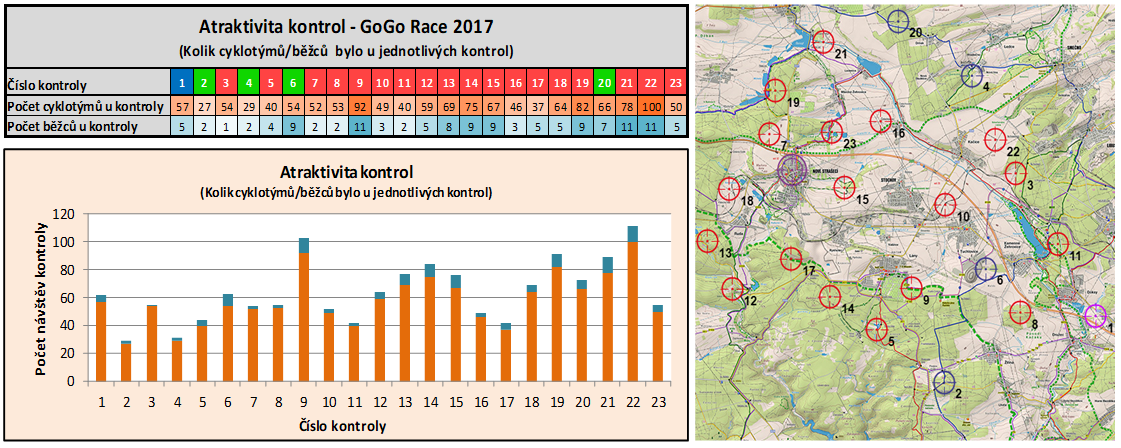Select the bar for control 14 in the chart
The image size is (1121, 448).
point(430,323)
